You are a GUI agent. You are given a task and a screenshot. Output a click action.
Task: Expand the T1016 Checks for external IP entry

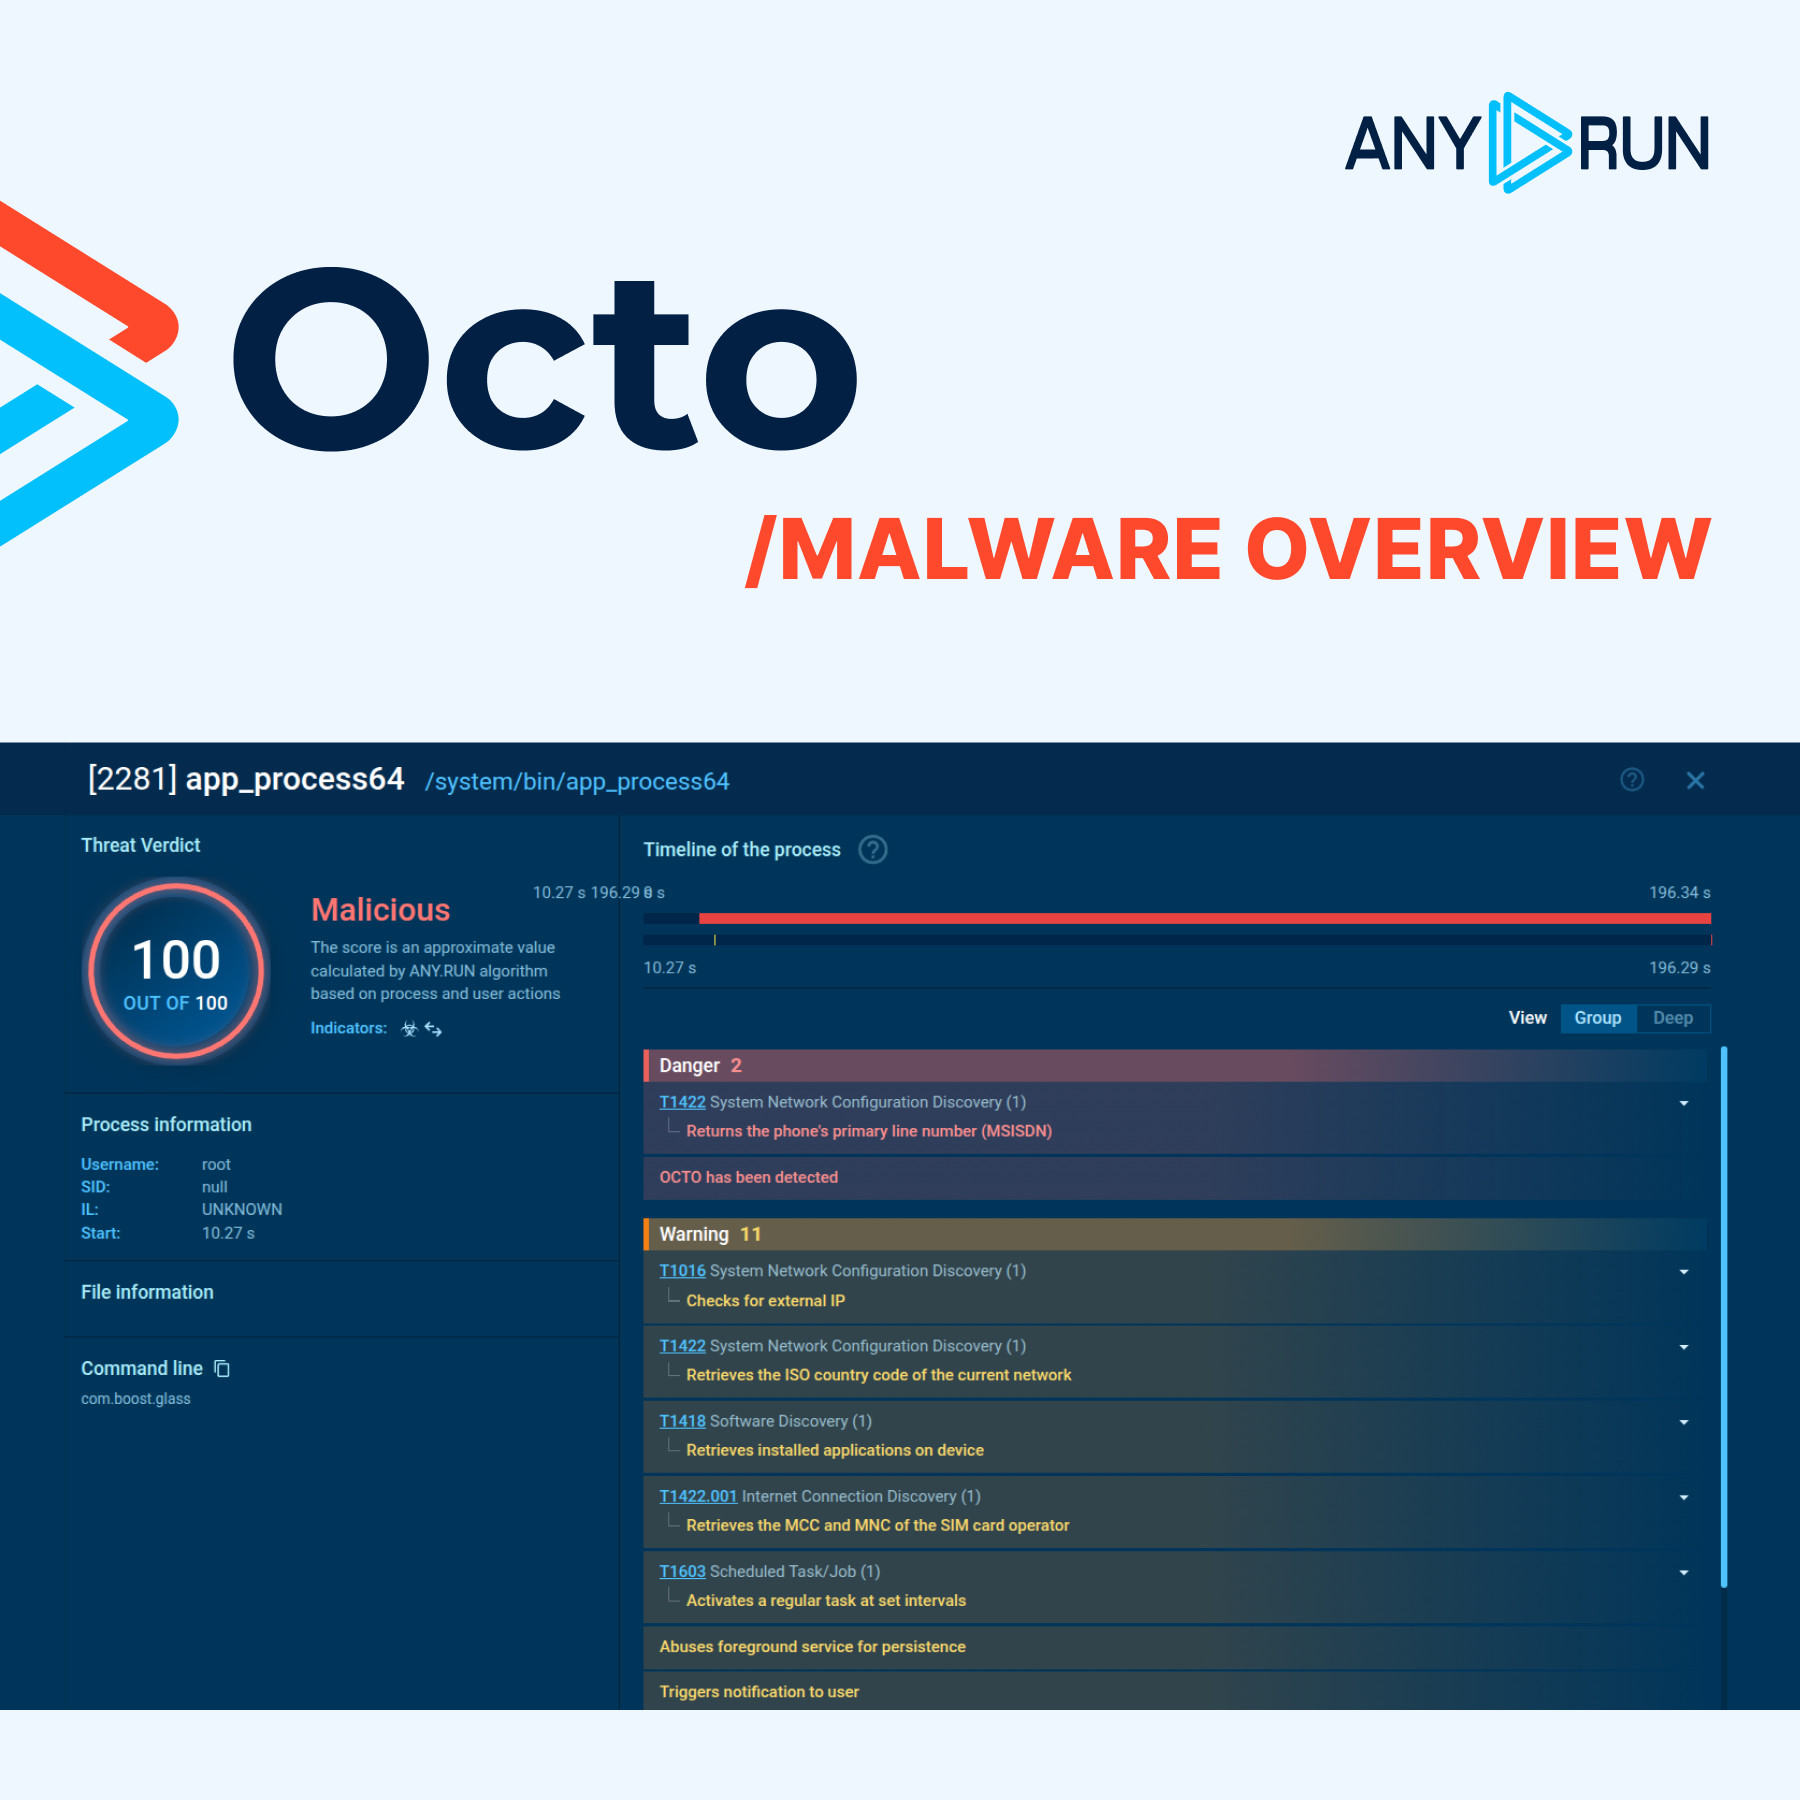[1684, 1272]
